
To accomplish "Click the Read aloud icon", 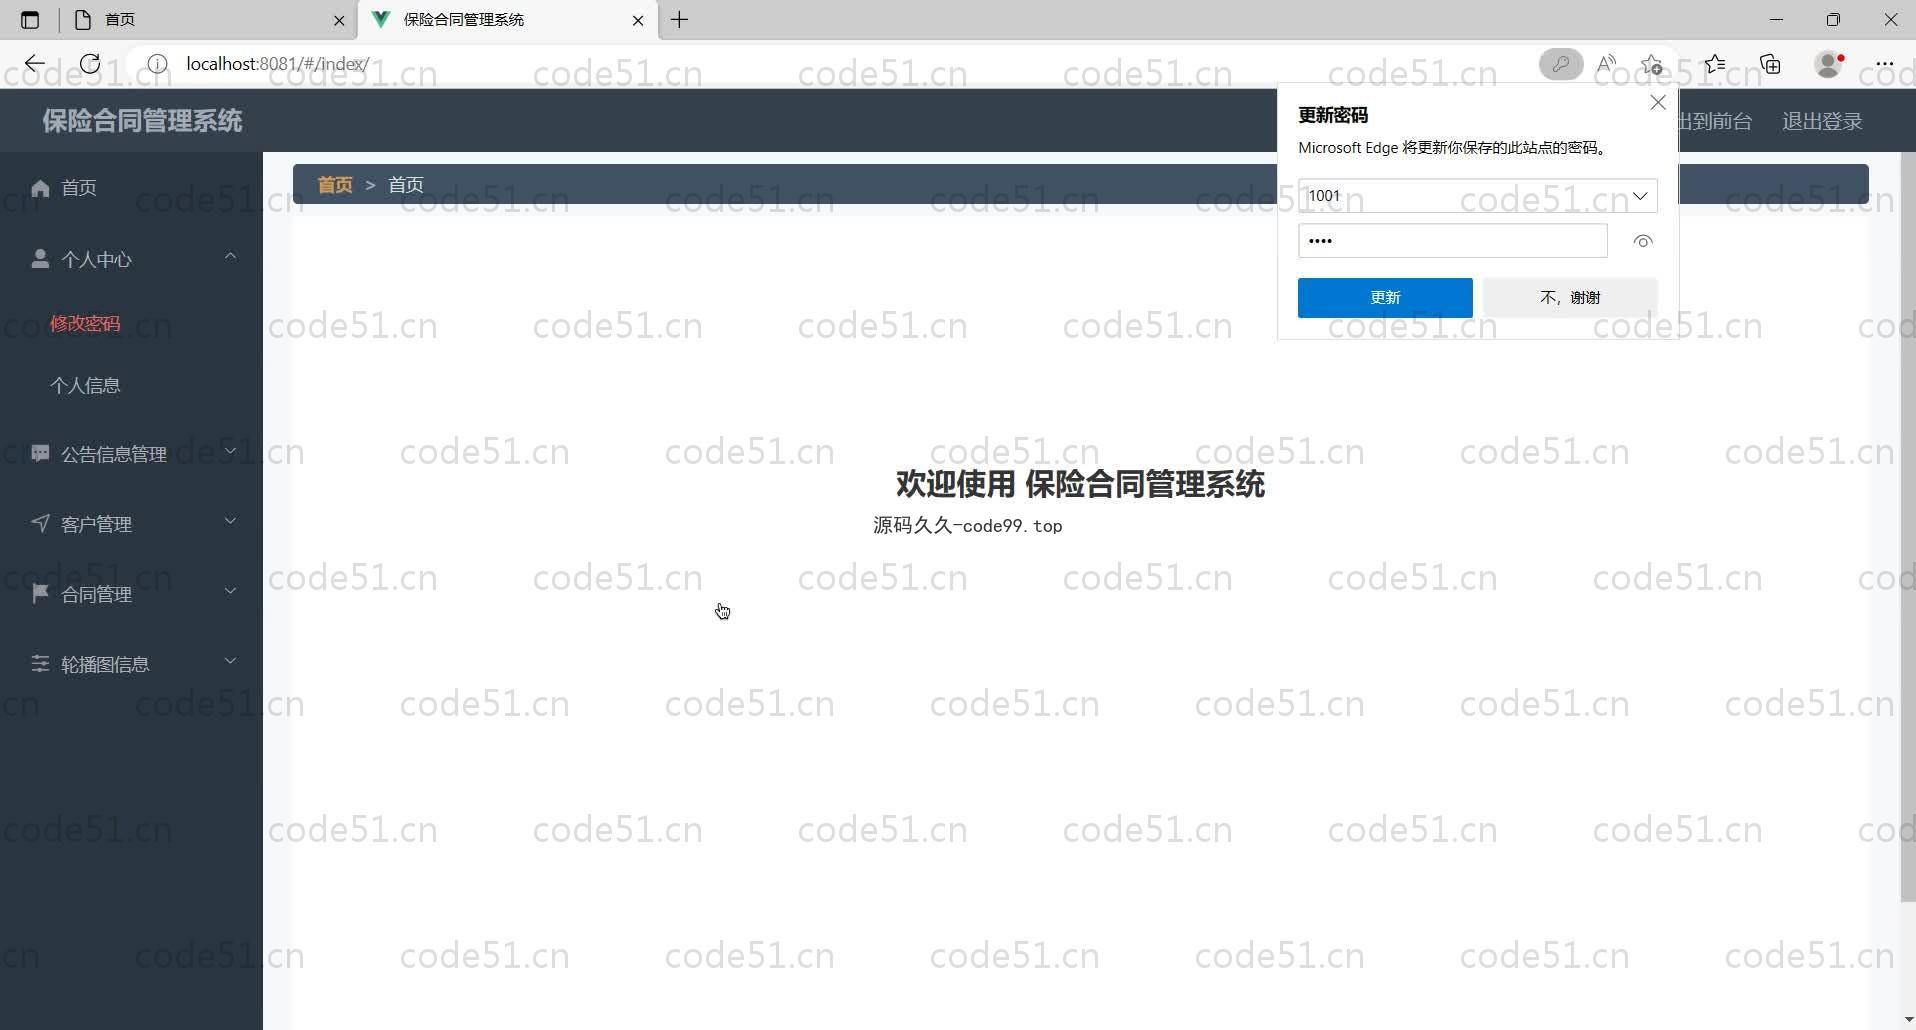I will click(1607, 64).
